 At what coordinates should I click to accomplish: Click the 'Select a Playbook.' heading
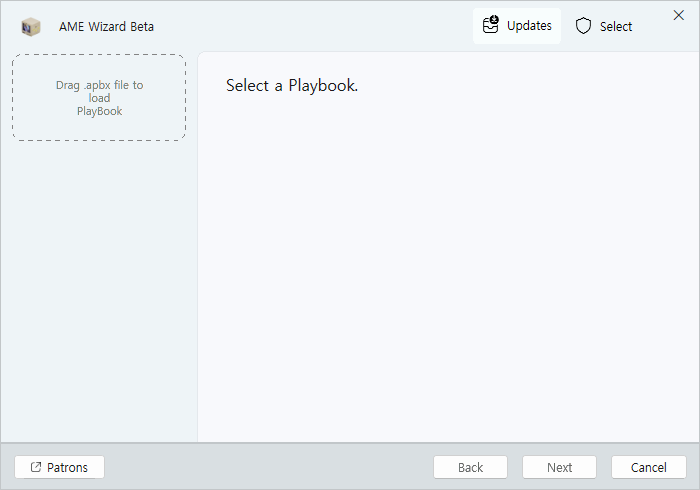tap(292, 85)
